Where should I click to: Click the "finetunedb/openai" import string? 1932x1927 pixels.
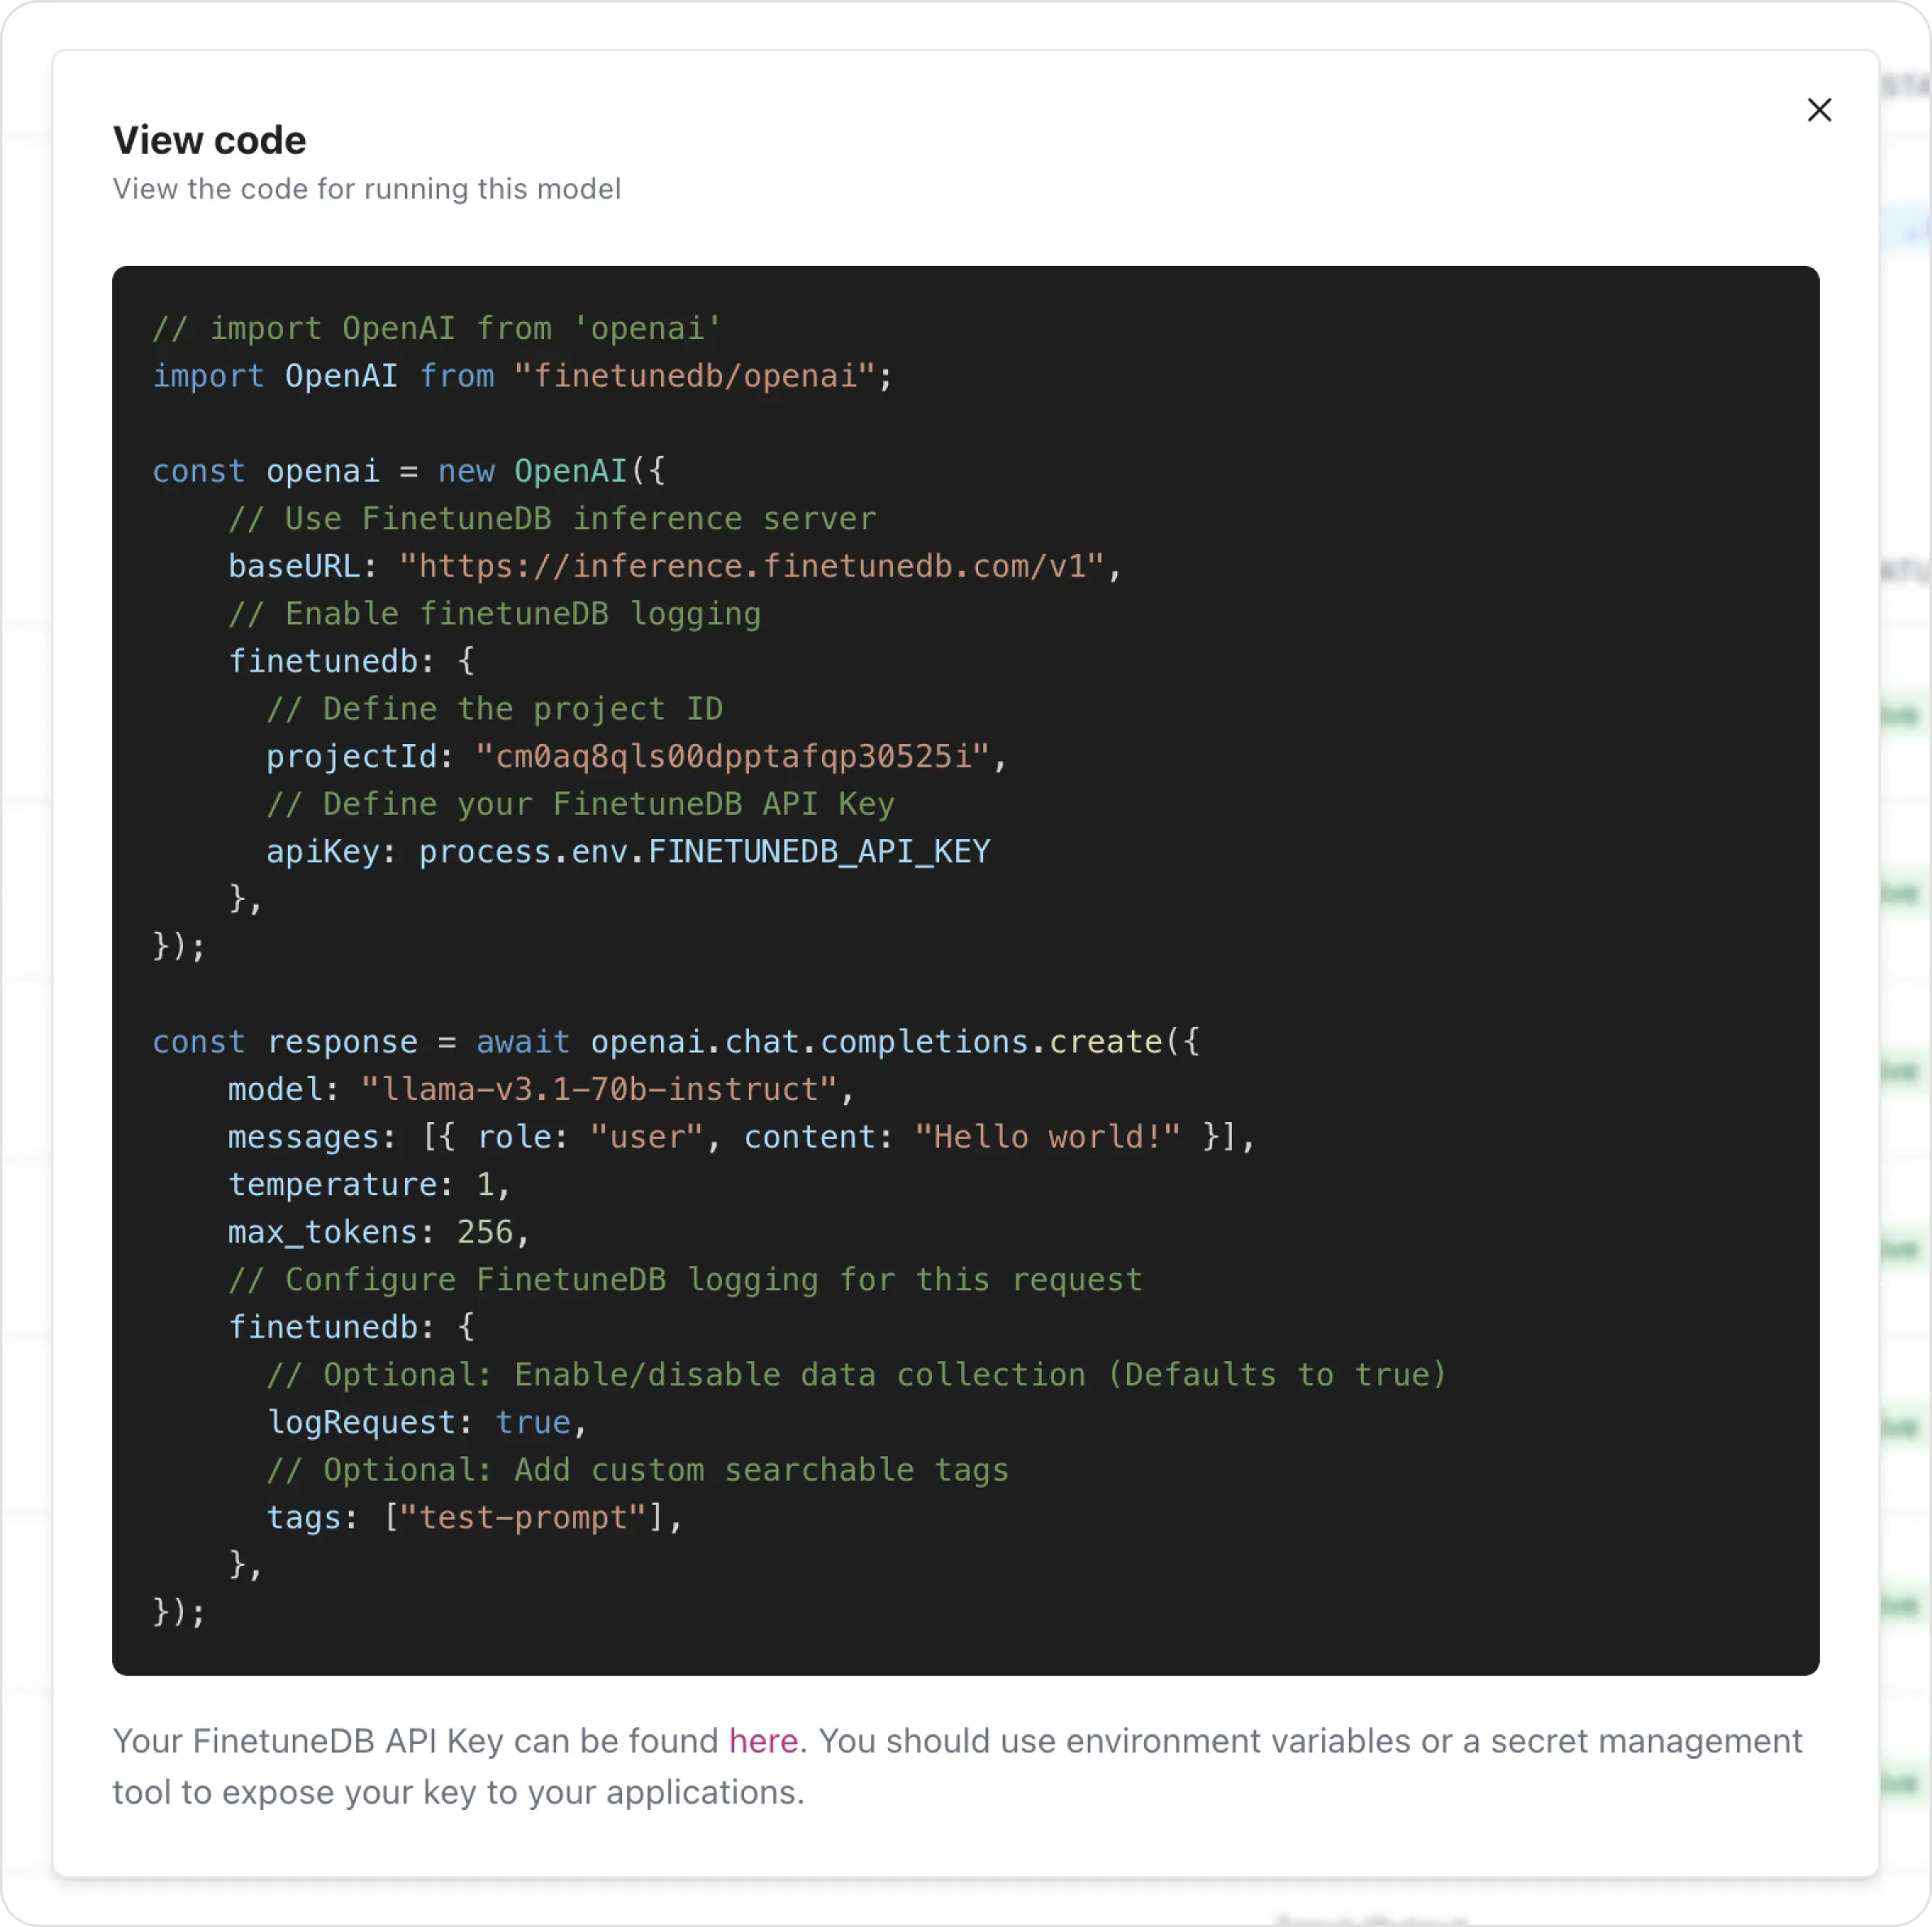(x=695, y=376)
